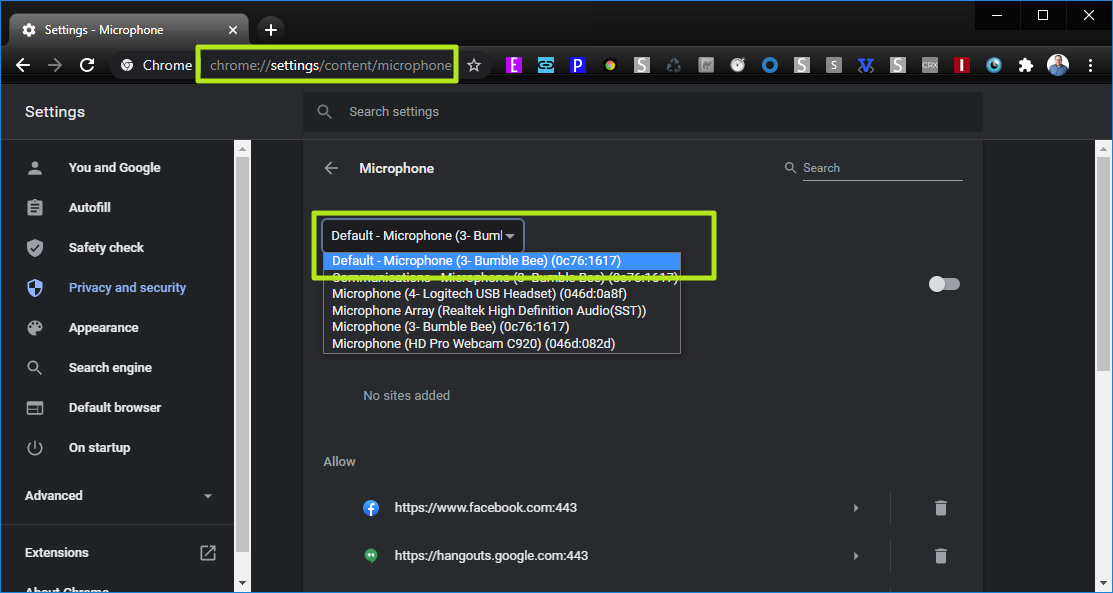Click the main page vertical scrollbar
This screenshot has height=593, width=1113.
1102,263
